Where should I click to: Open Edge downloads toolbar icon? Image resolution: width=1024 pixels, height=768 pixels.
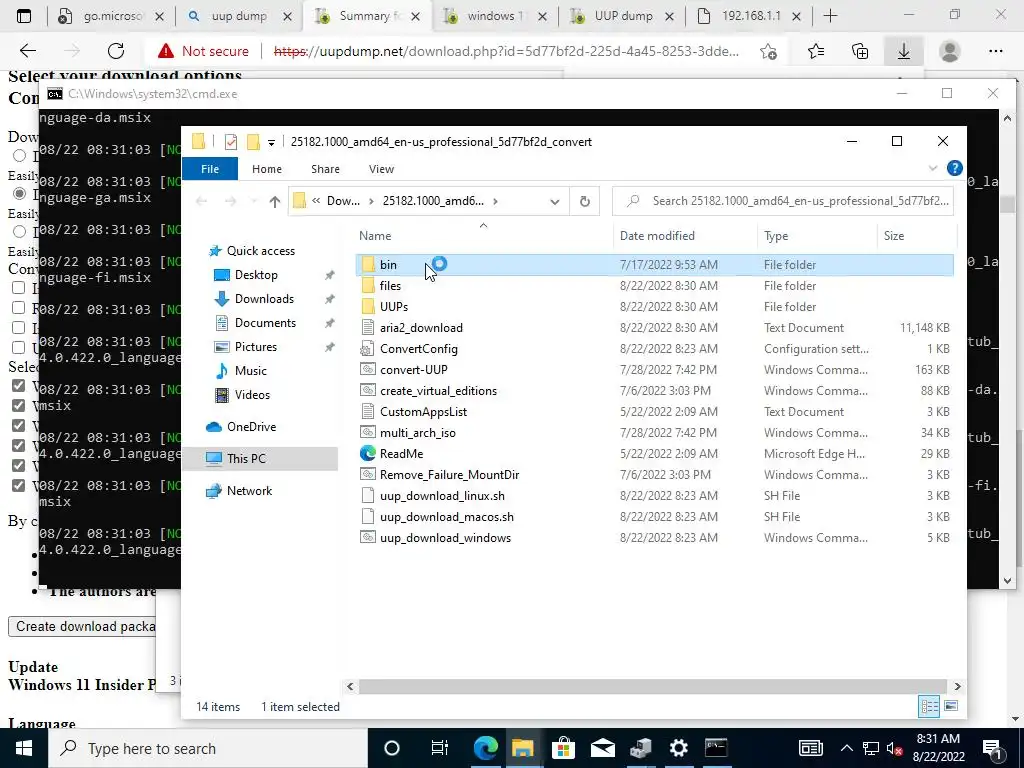pos(904,51)
